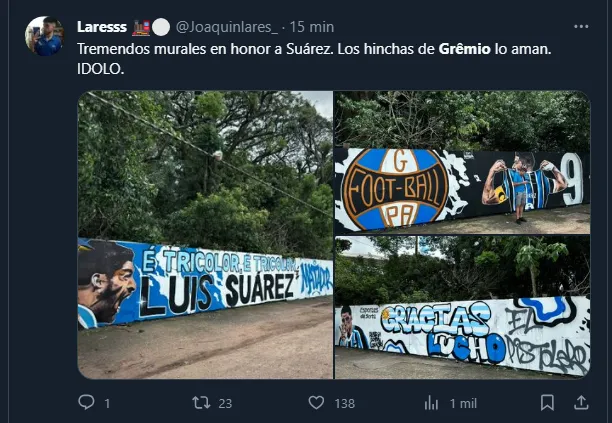Retweet the post via the retweet icon
This screenshot has height=423, width=612.
coord(201,402)
